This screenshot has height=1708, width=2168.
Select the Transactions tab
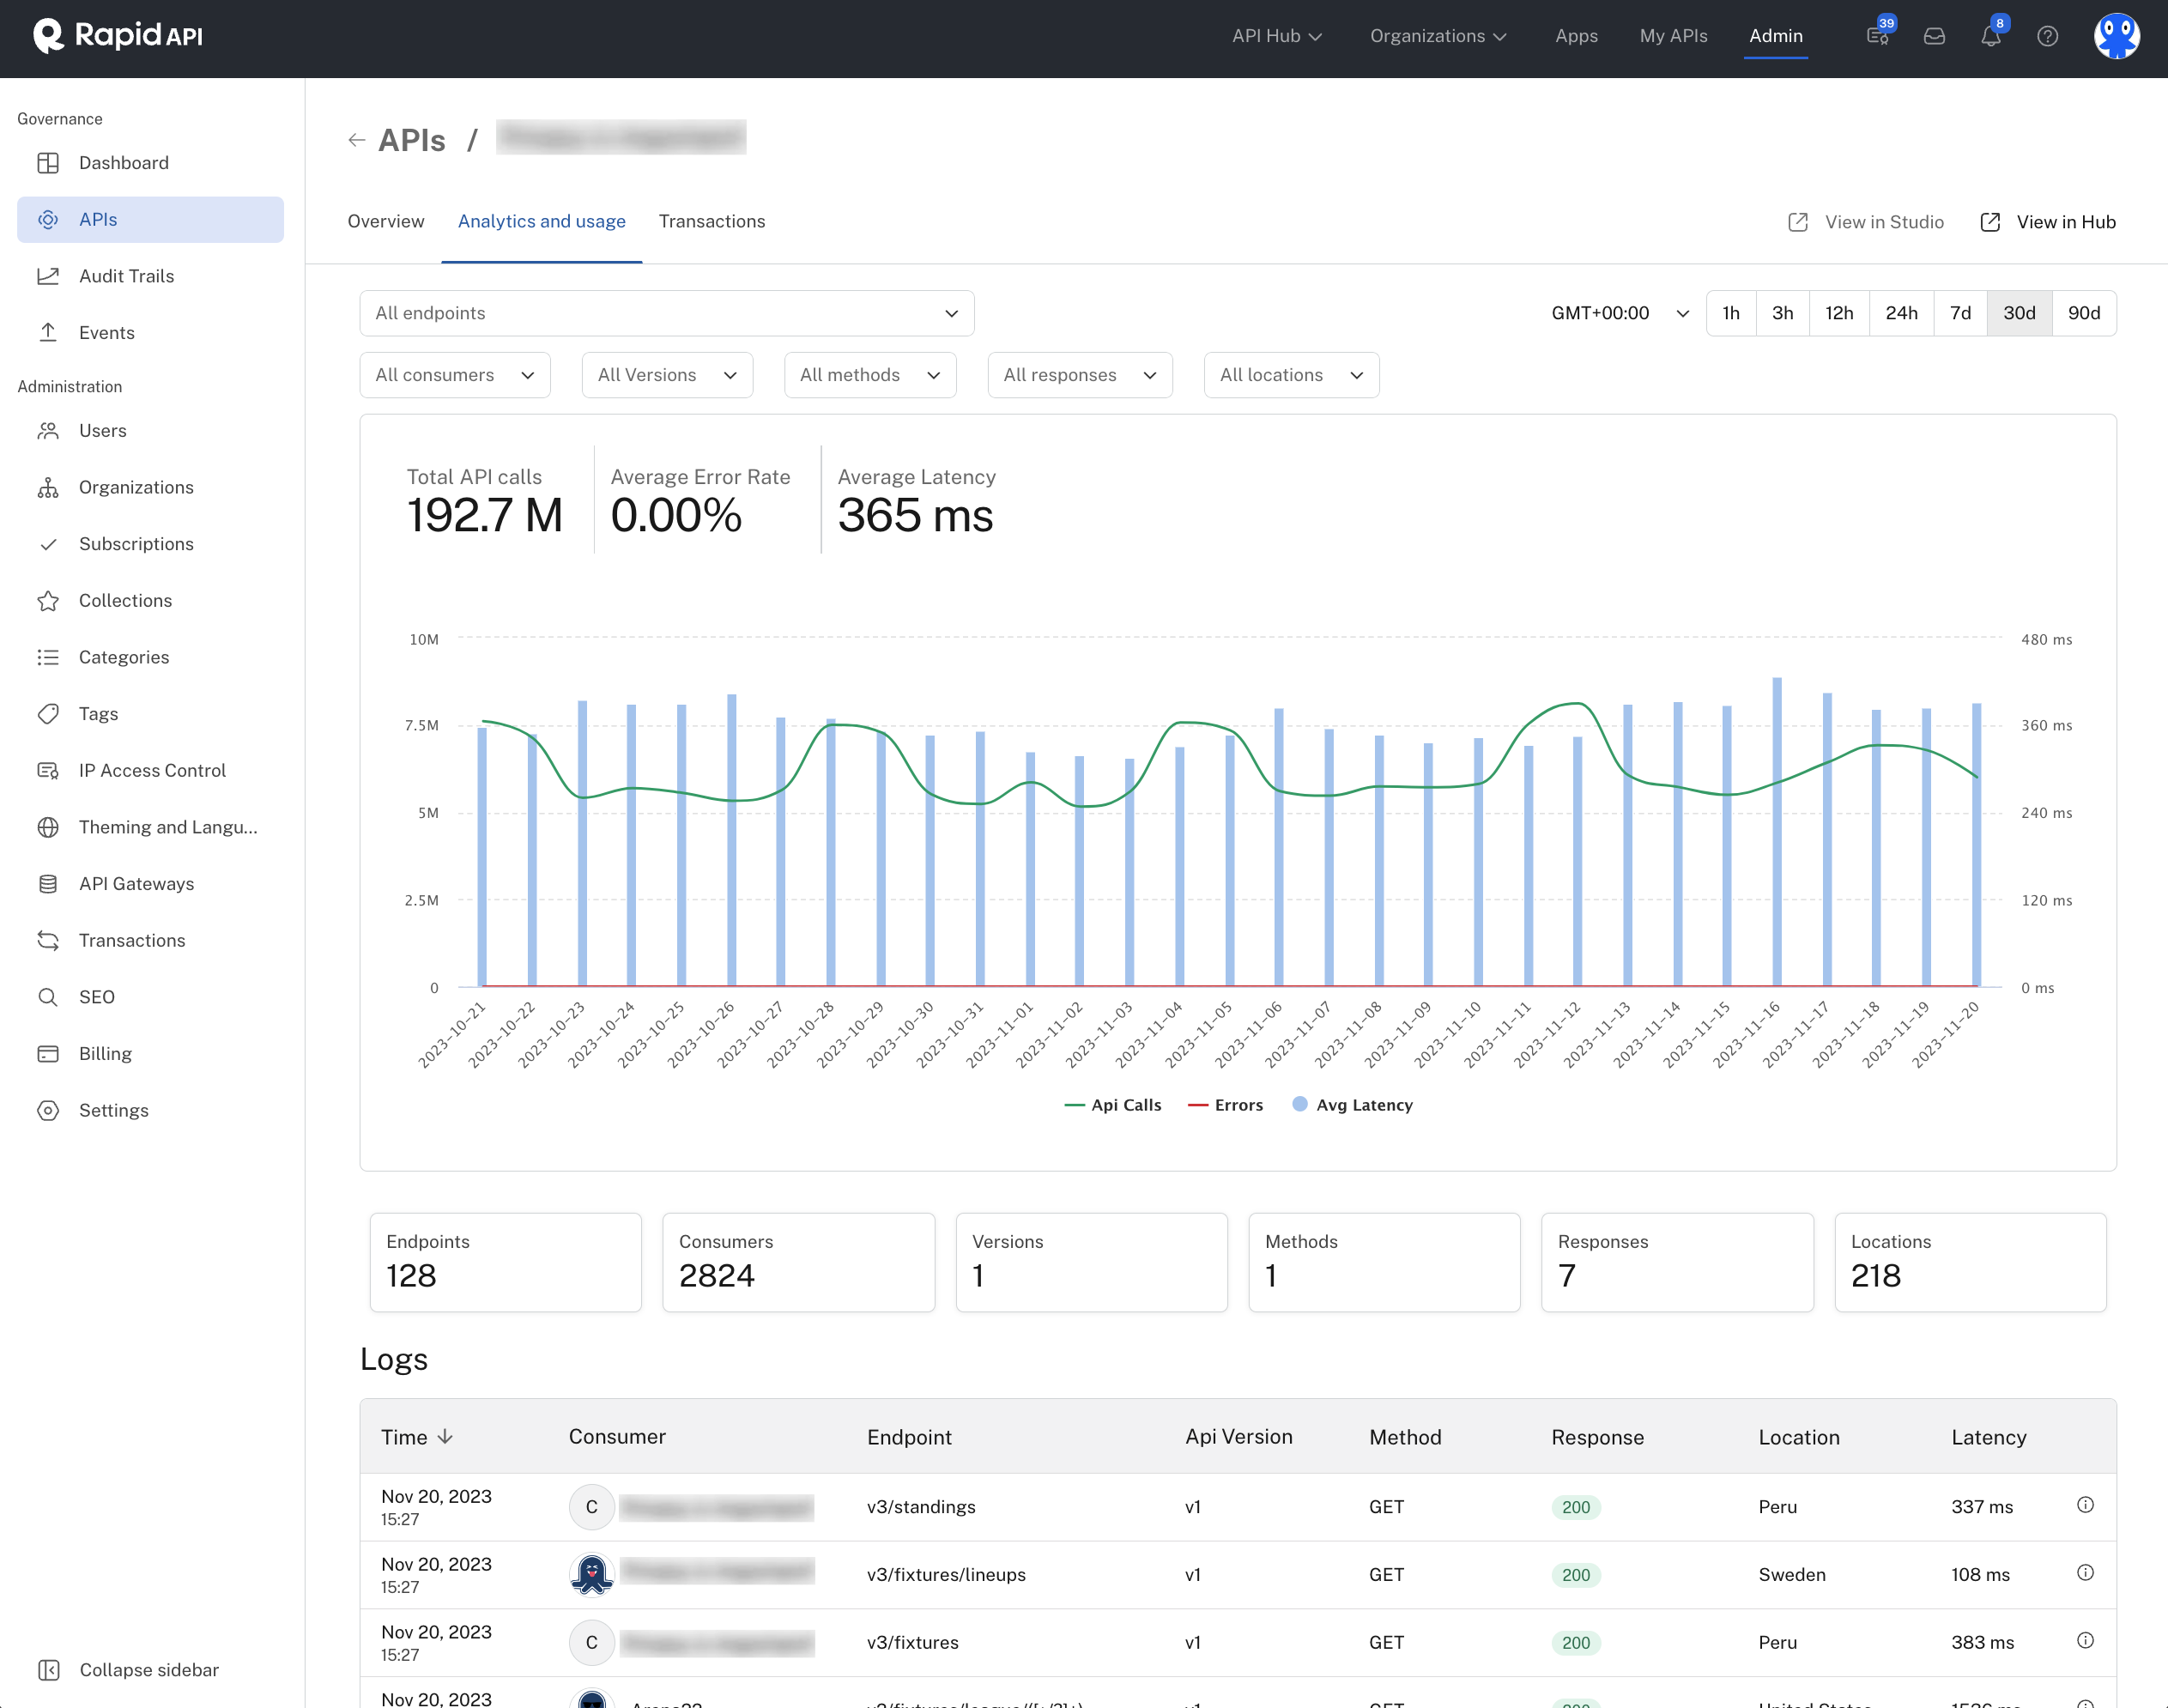(x=711, y=220)
